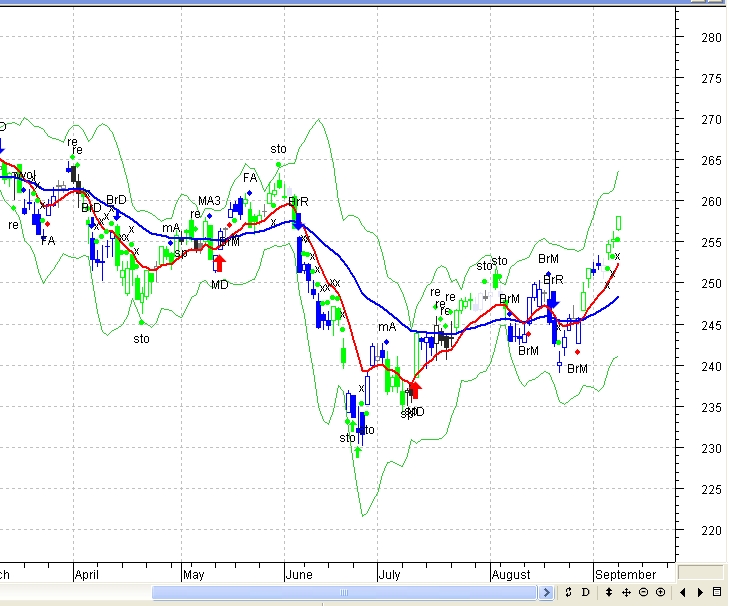Image resolution: width=729 pixels, height=606 pixels.
Task: Click the vertical stretch double-arrow icon
Action: pos(609,592)
